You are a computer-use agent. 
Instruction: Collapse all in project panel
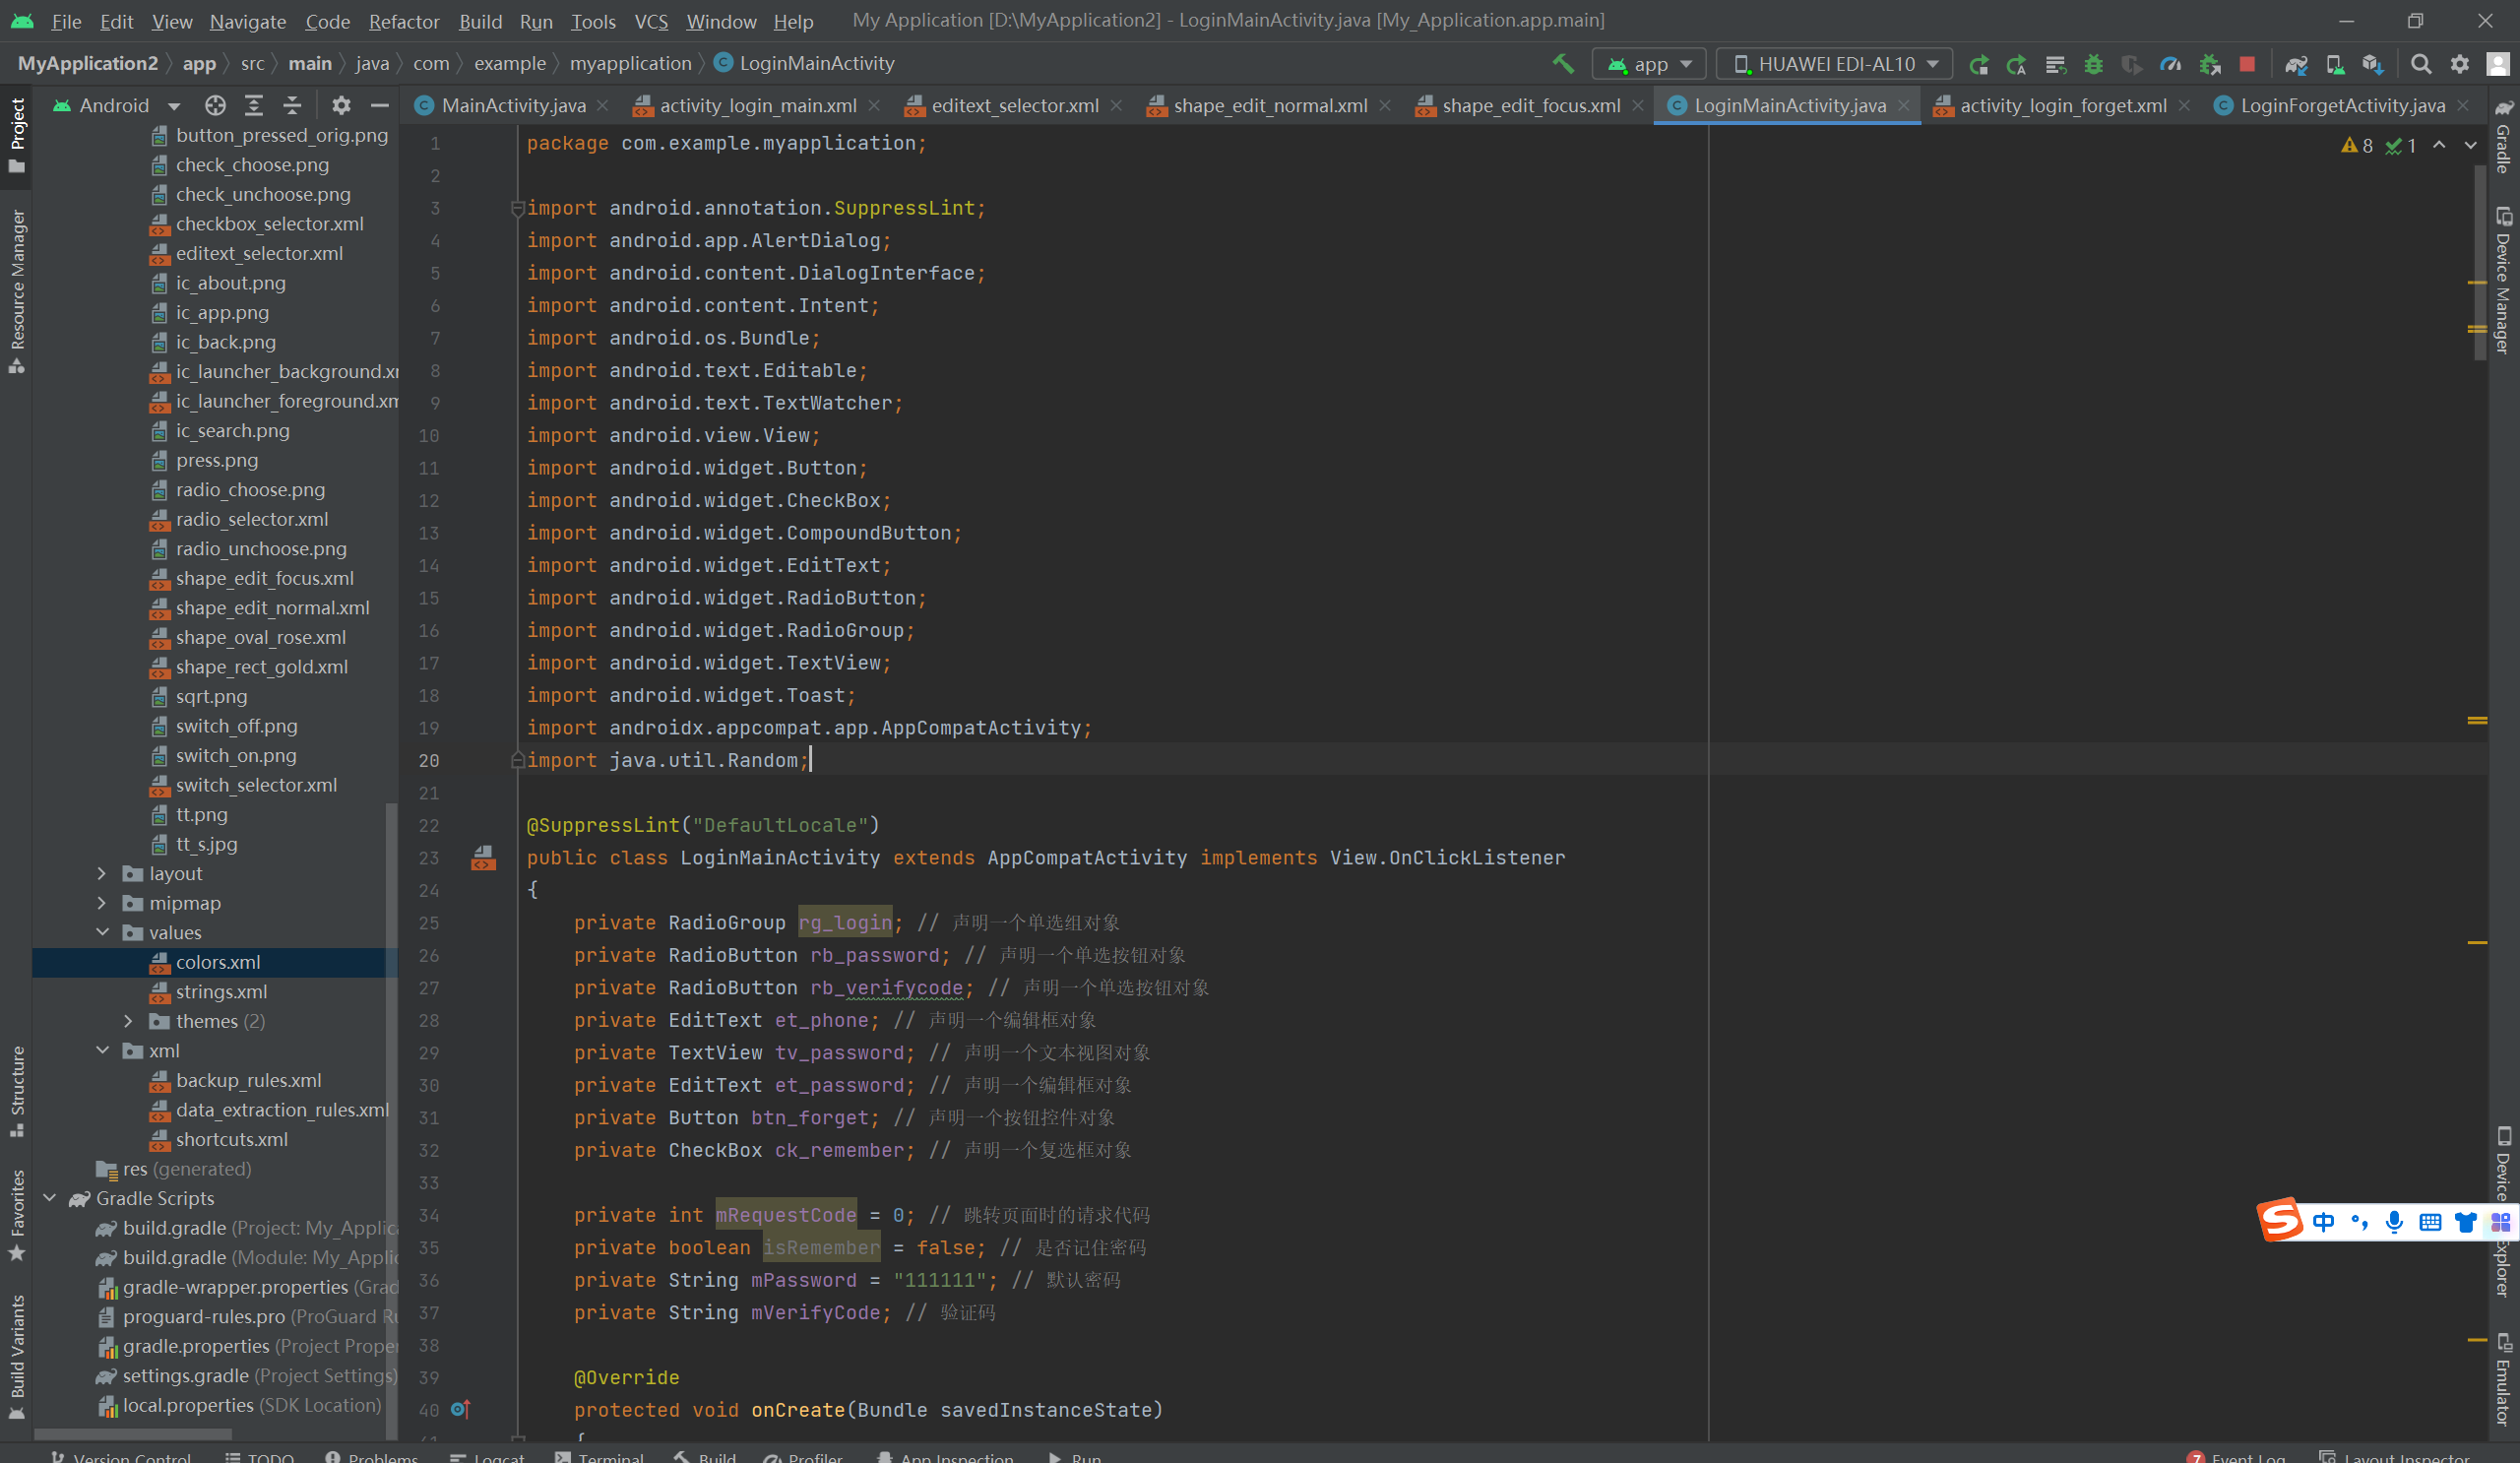click(x=292, y=105)
